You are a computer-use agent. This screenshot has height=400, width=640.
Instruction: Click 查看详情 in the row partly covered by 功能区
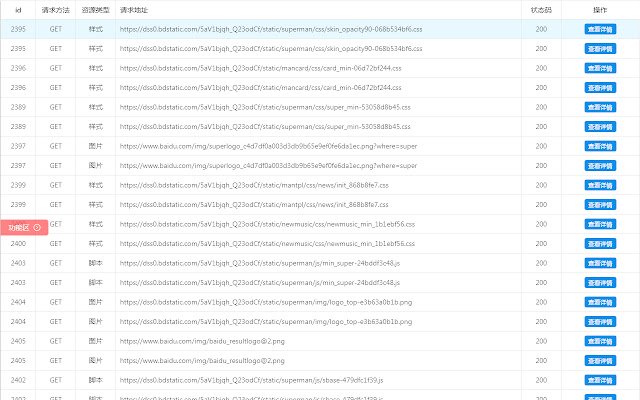tap(600, 224)
